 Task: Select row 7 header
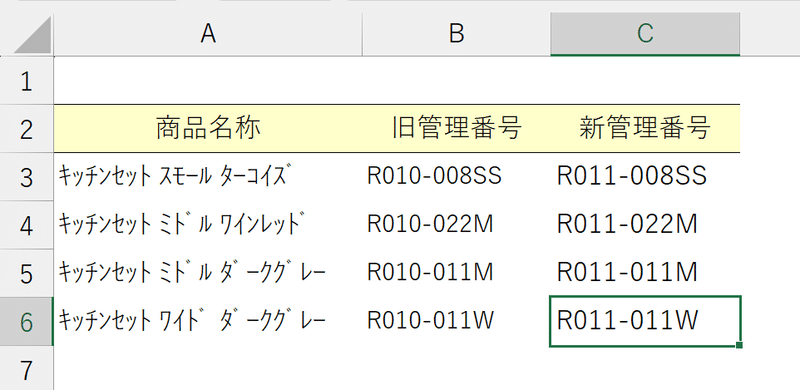tap(27, 369)
